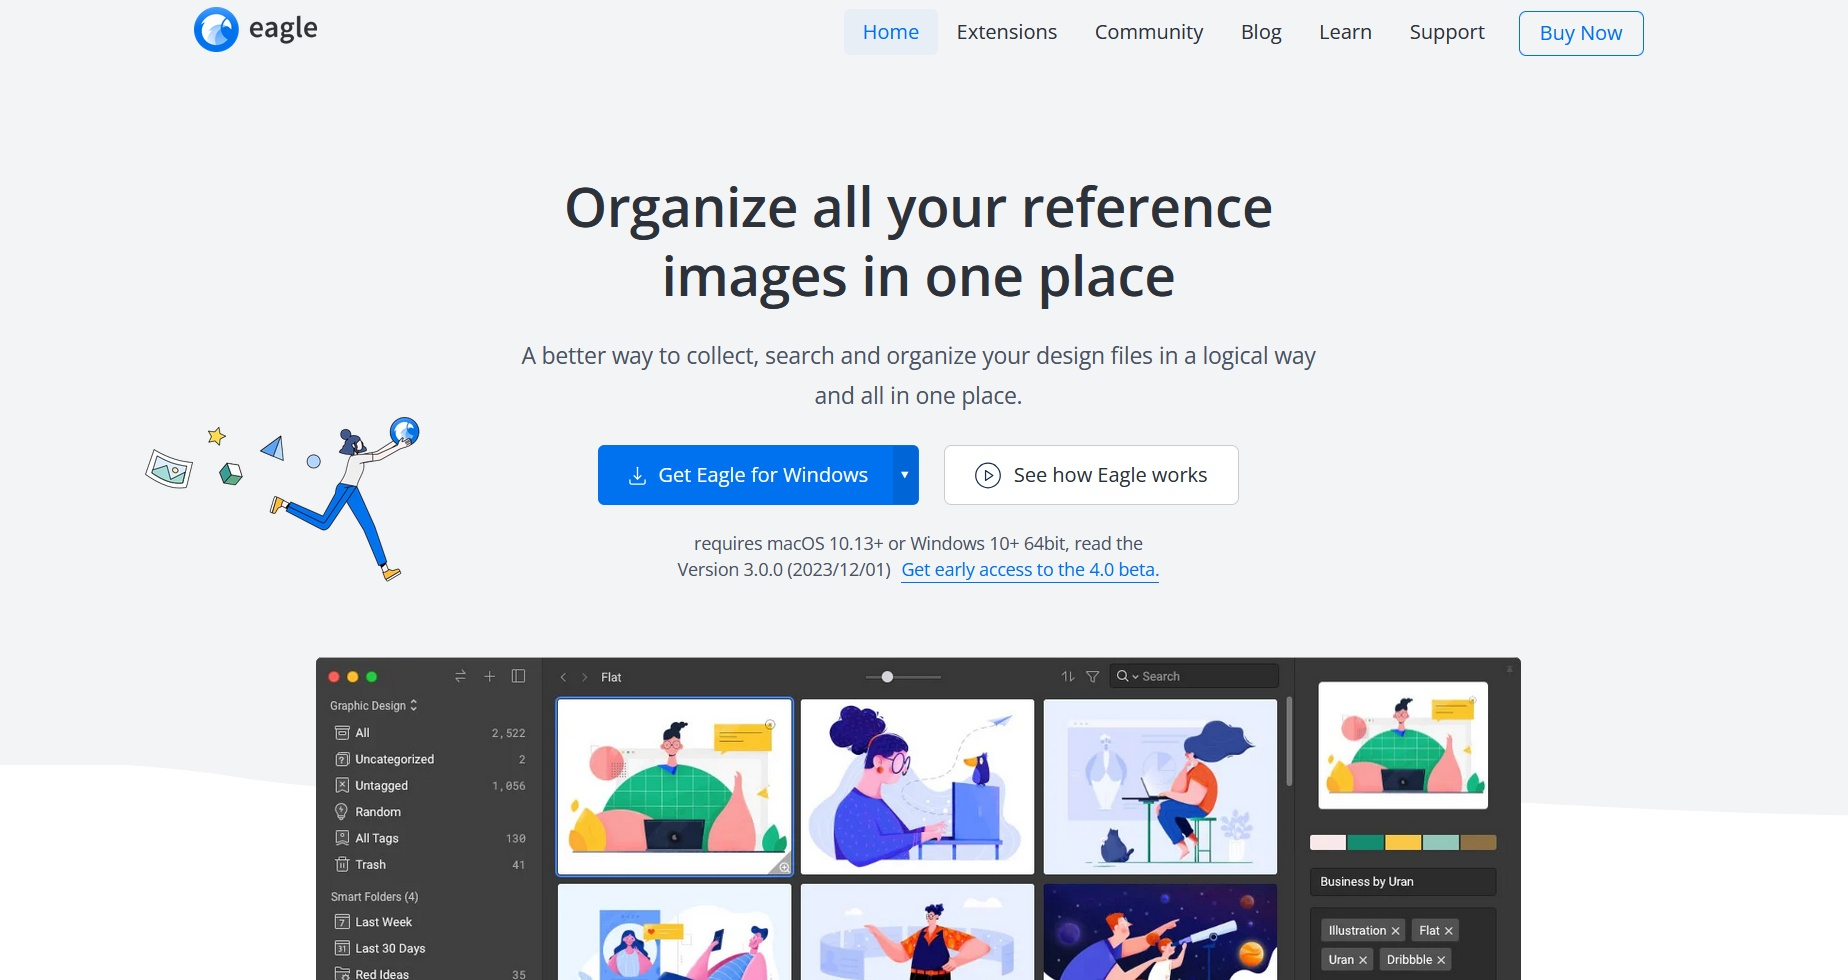Click the All folder icon
Screen dimensions: 1848x980
pyautogui.click(x=342, y=733)
